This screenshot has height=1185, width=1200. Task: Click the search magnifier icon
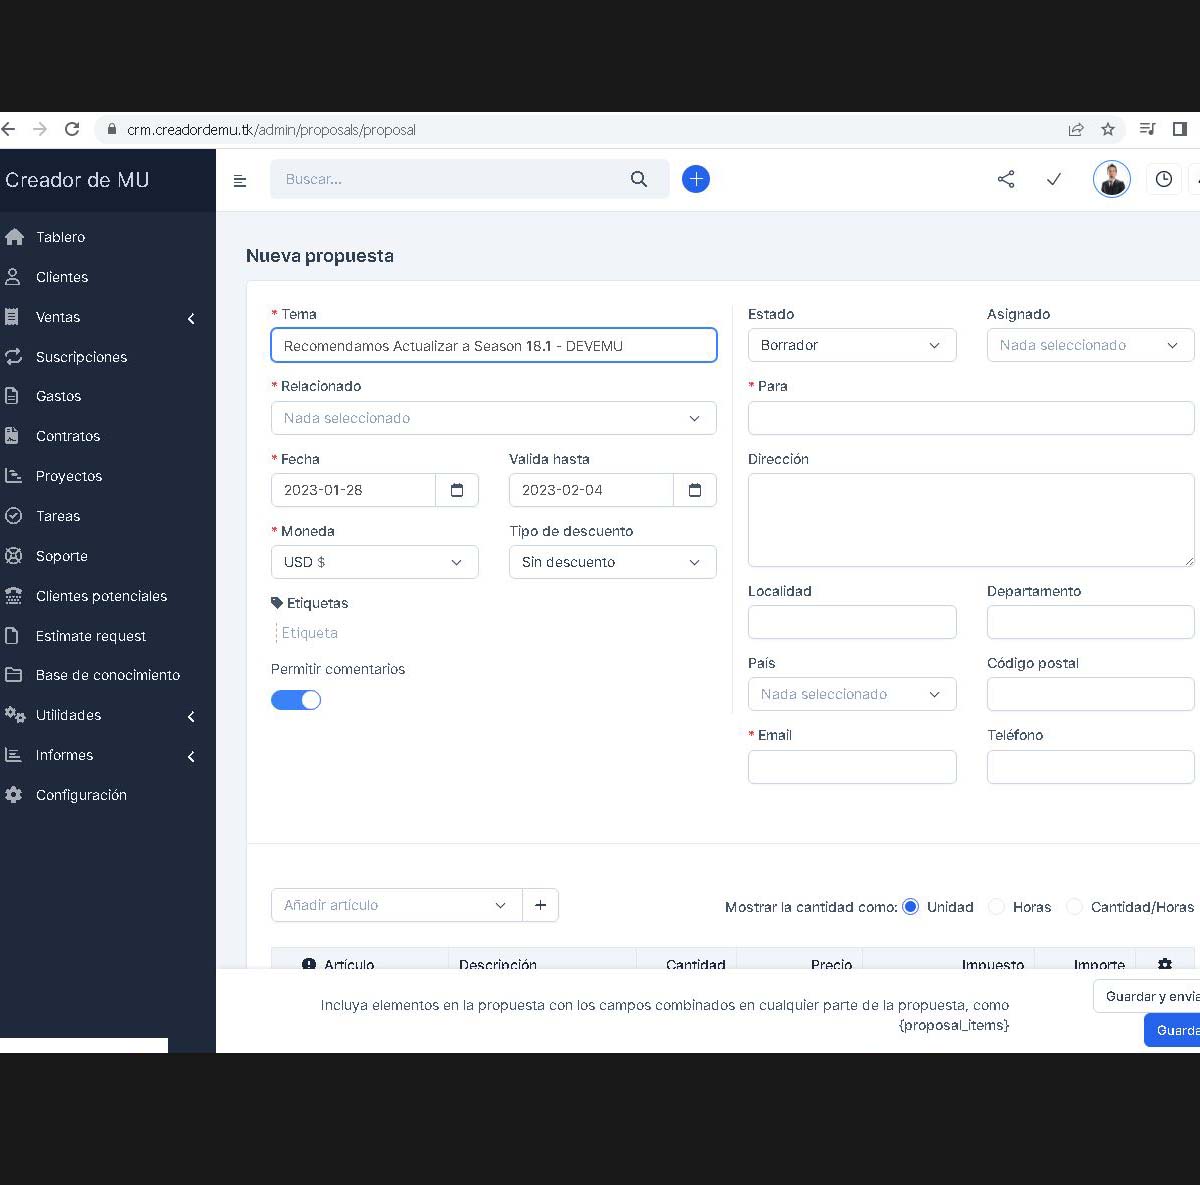(x=639, y=179)
